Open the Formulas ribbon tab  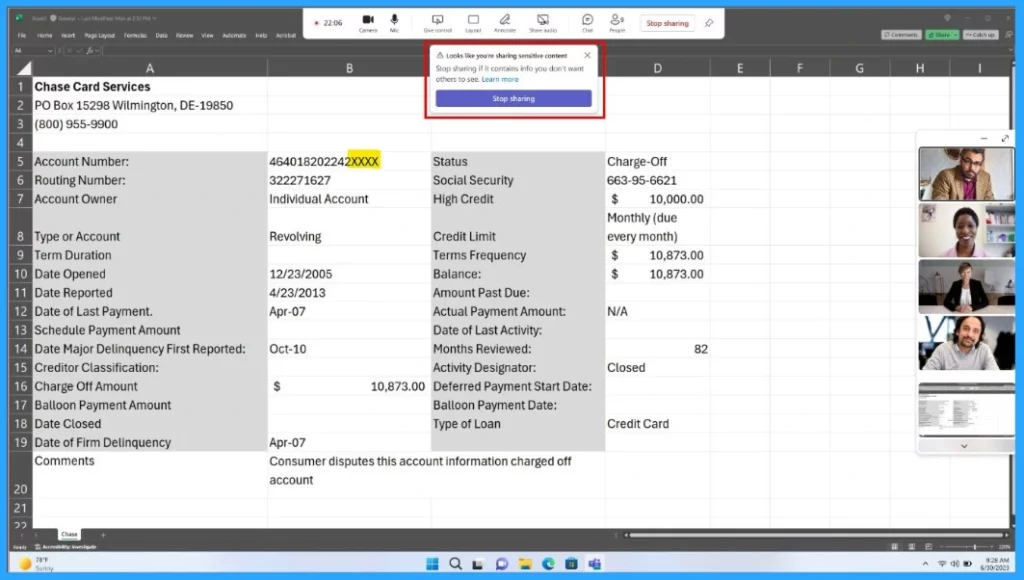click(135, 35)
